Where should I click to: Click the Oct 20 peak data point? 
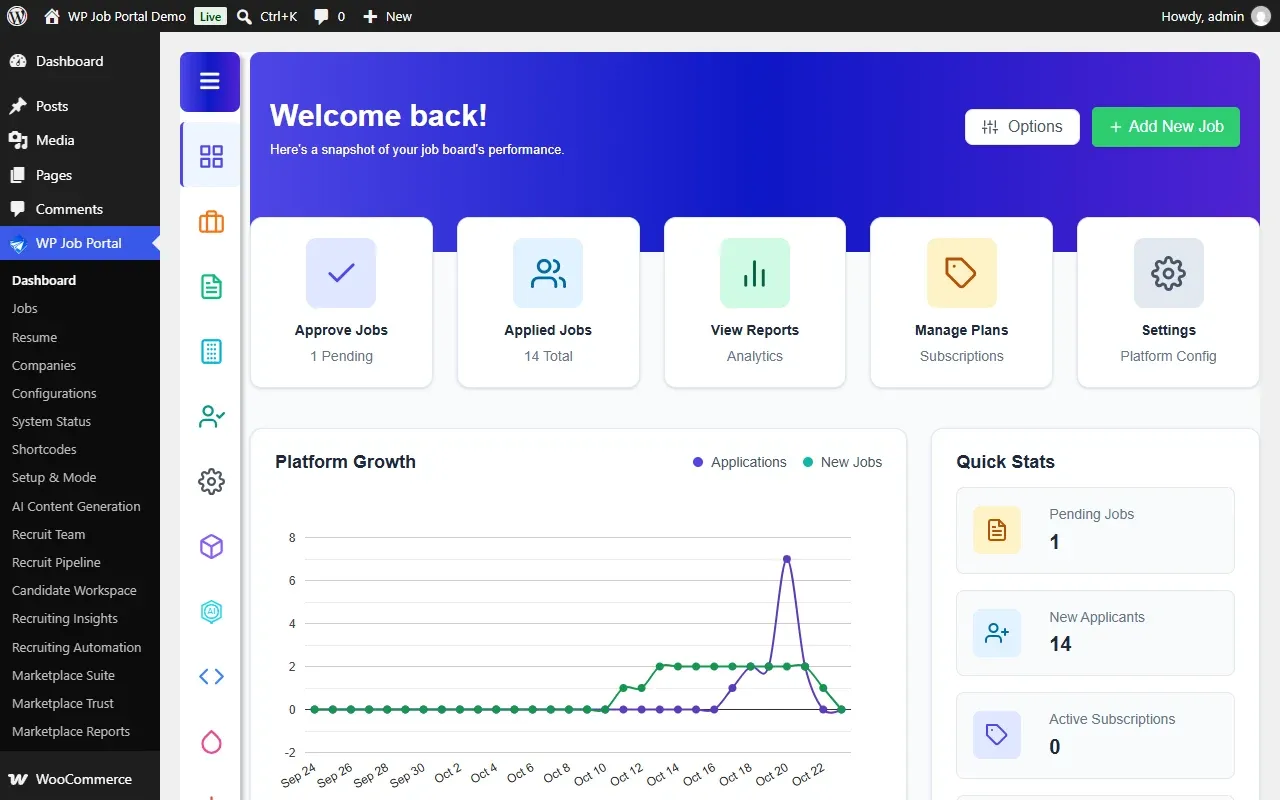coord(787,559)
